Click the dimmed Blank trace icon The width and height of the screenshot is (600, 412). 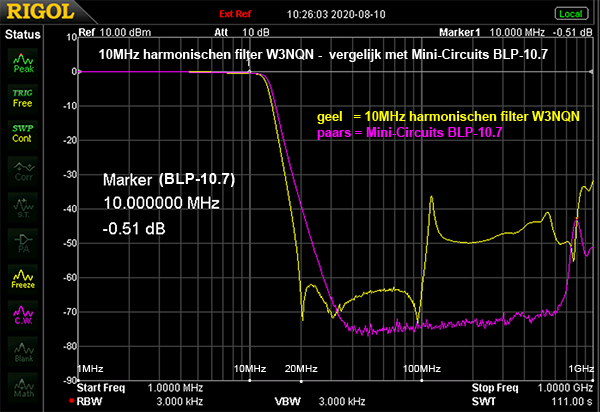click(x=23, y=351)
